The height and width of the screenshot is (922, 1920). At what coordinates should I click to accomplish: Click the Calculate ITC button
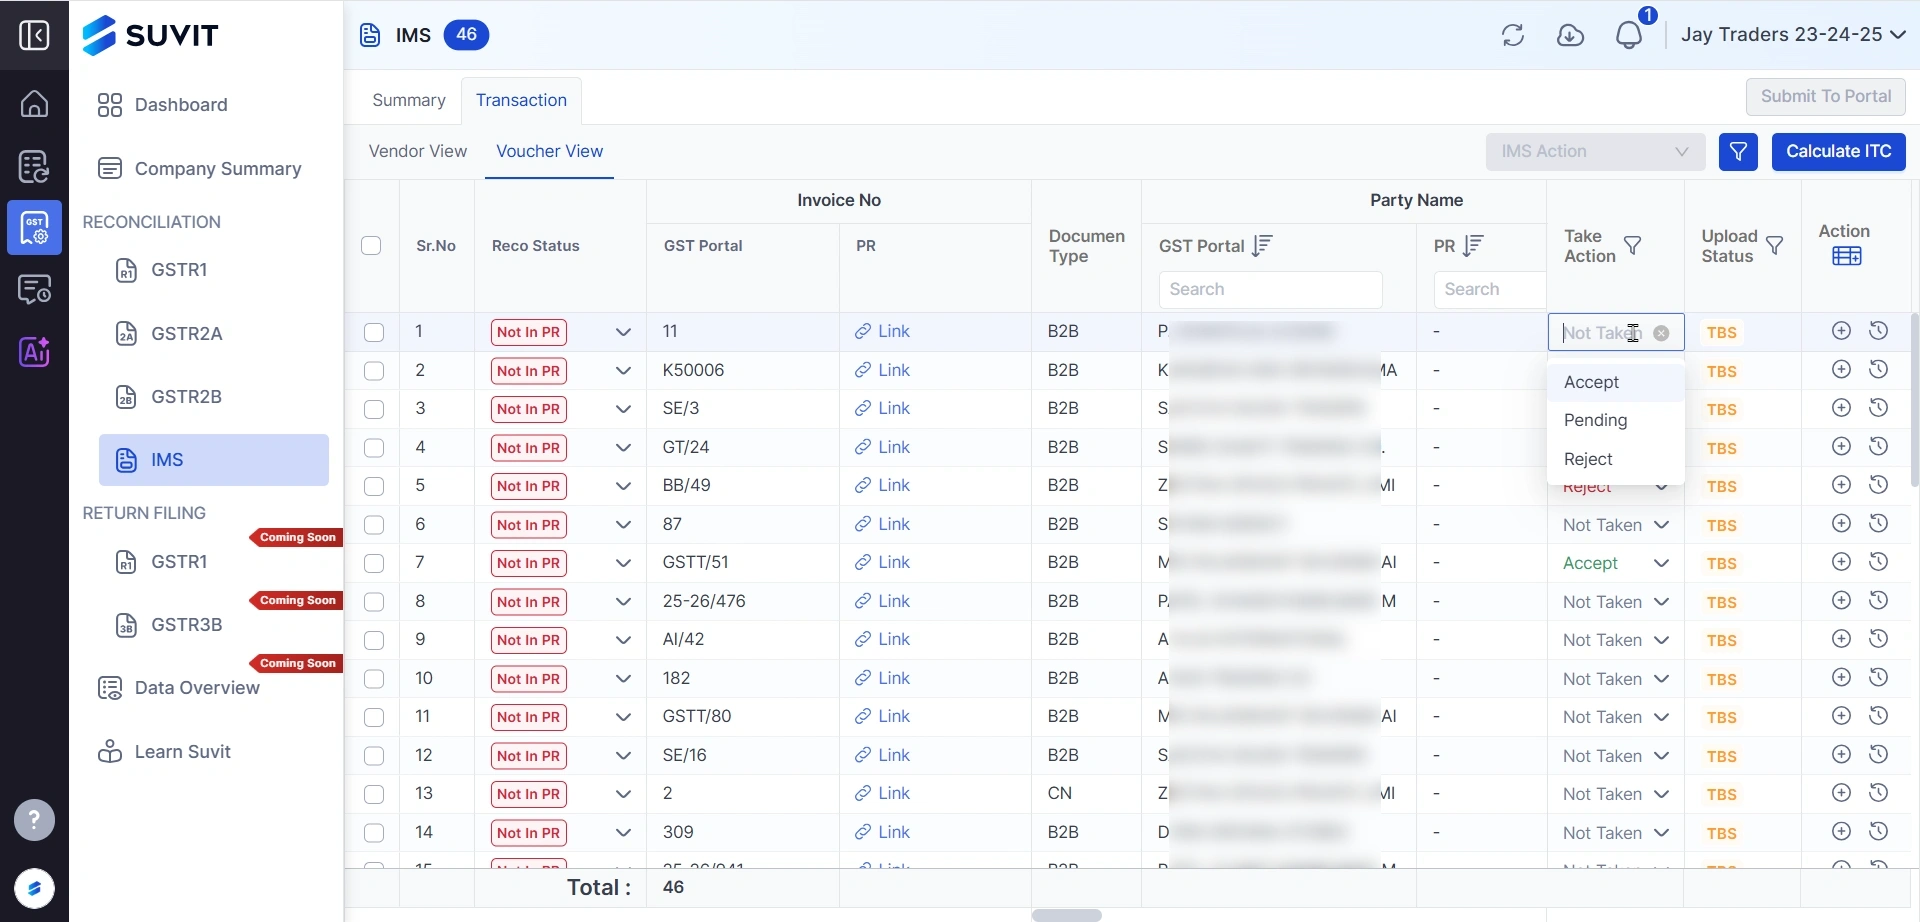pyautogui.click(x=1839, y=152)
